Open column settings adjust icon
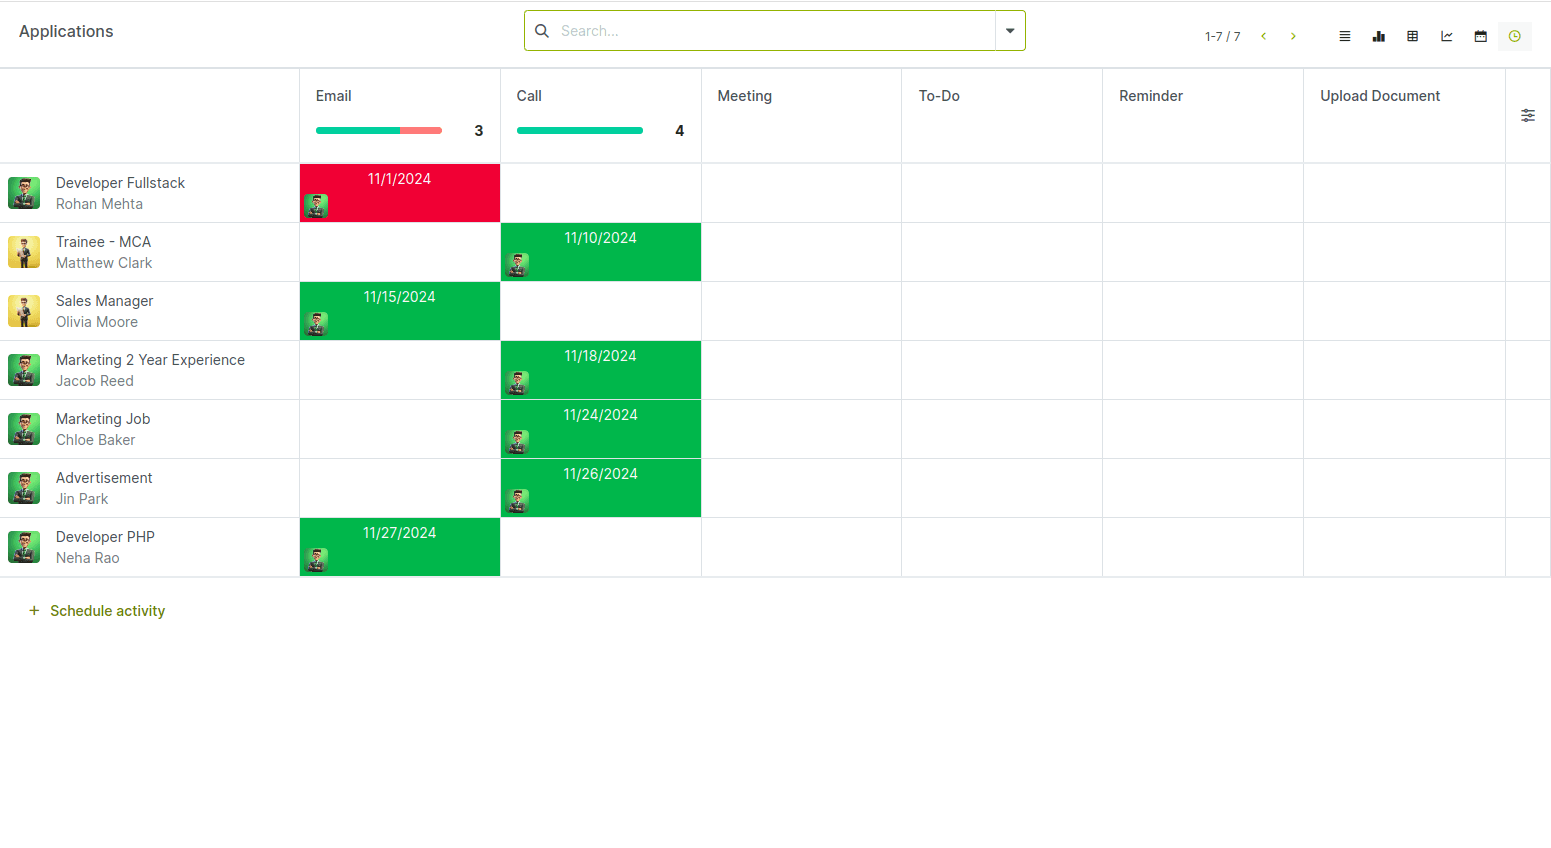The image size is (1551, 848). (1528, 116)
